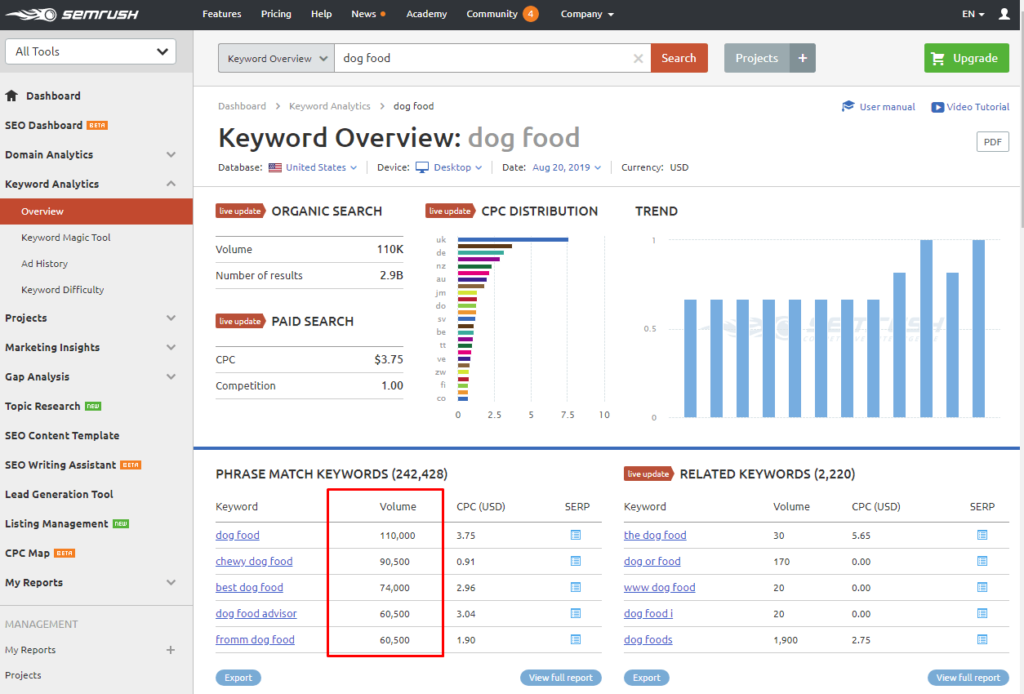This screenshot has height=694, width=1024.
Task: Collapse the Keyword Analytics sidebar section
Action: [170, 184]
